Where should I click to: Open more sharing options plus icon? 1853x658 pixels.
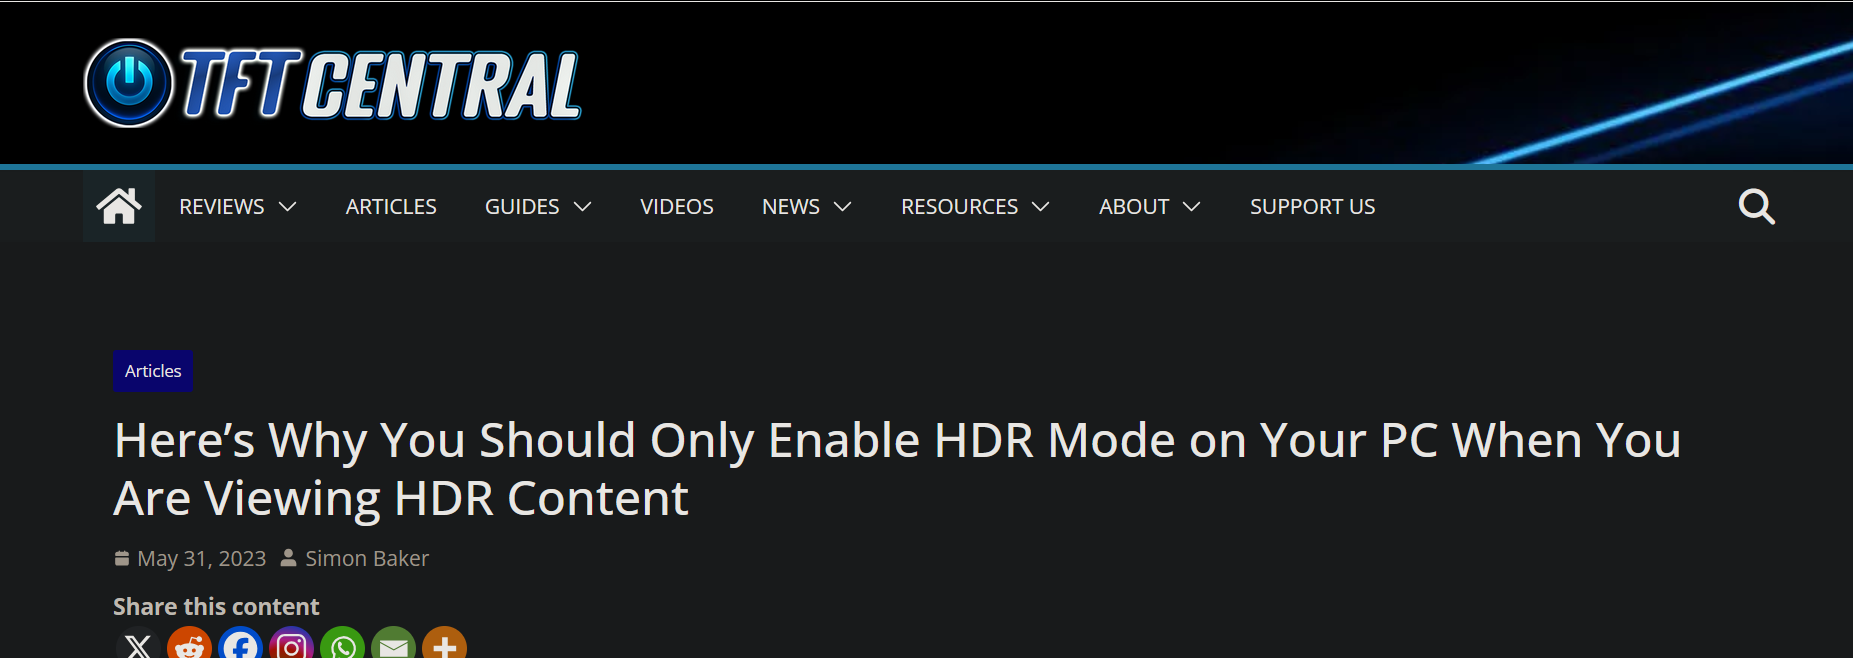click(444, 645)
